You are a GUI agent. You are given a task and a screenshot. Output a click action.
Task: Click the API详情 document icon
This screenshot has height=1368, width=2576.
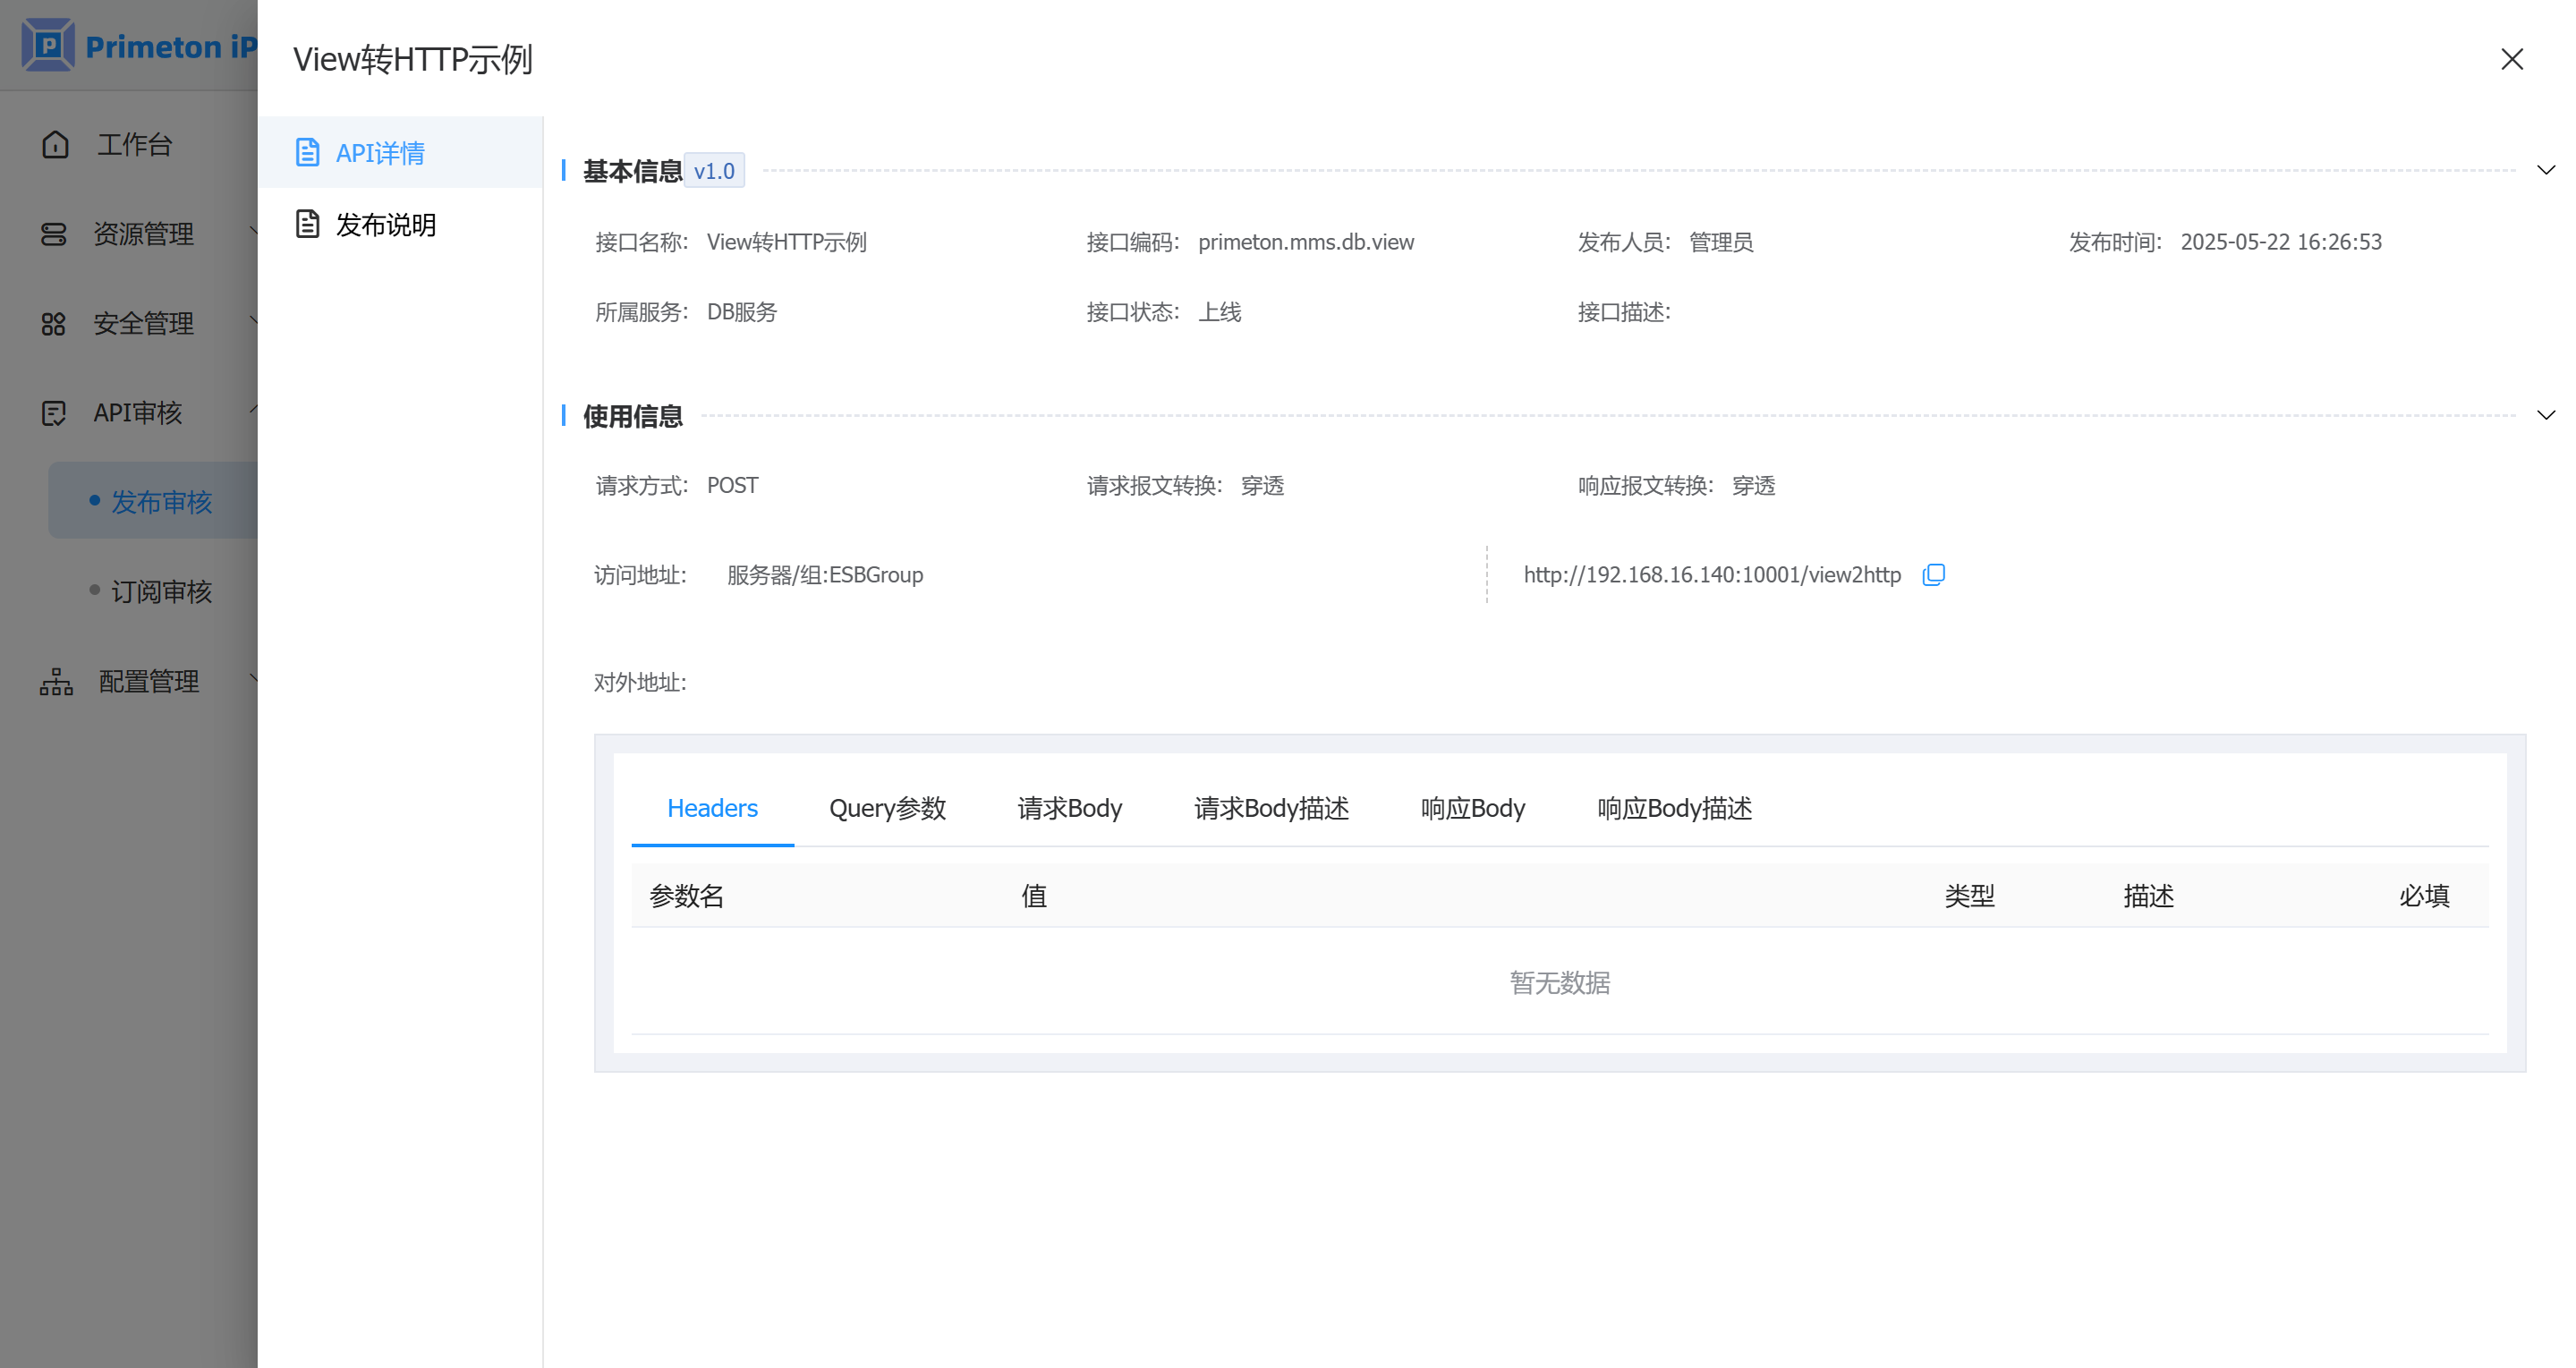pyautogui.click(x=307, y=153)
